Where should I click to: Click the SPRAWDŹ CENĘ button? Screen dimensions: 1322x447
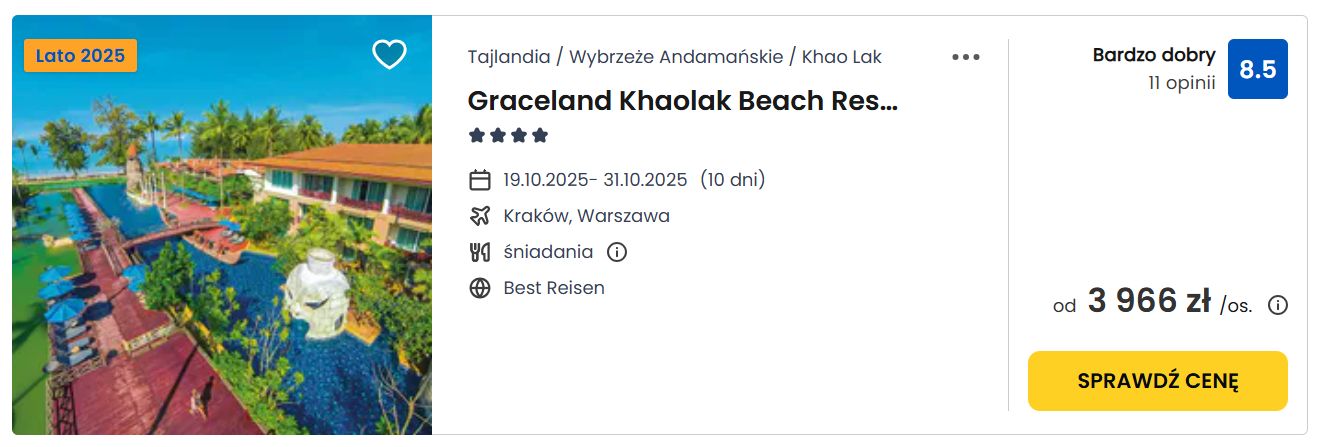[1157, 381]
